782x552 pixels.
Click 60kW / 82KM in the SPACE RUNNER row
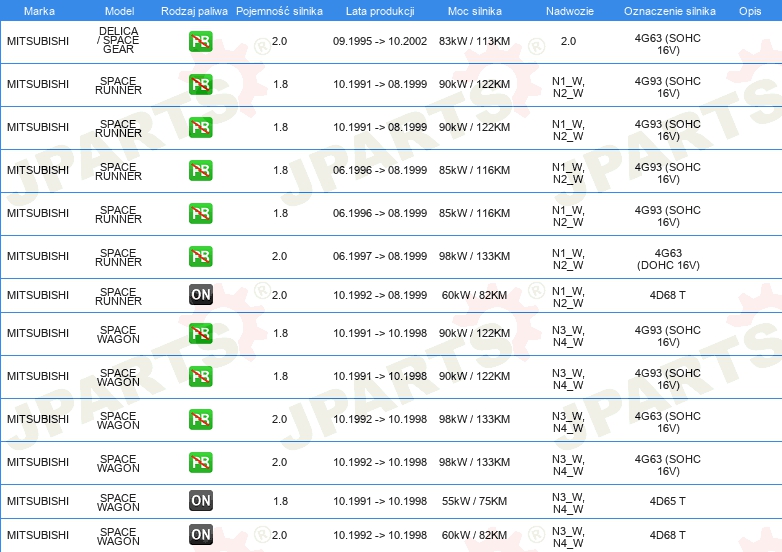[474, 295]
